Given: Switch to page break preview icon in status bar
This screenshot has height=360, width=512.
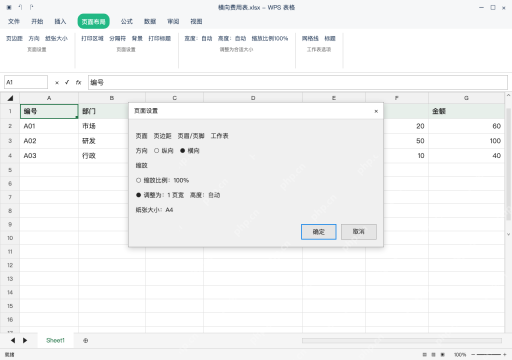Looking at the screenshot, I should click(x=443, y=355).
